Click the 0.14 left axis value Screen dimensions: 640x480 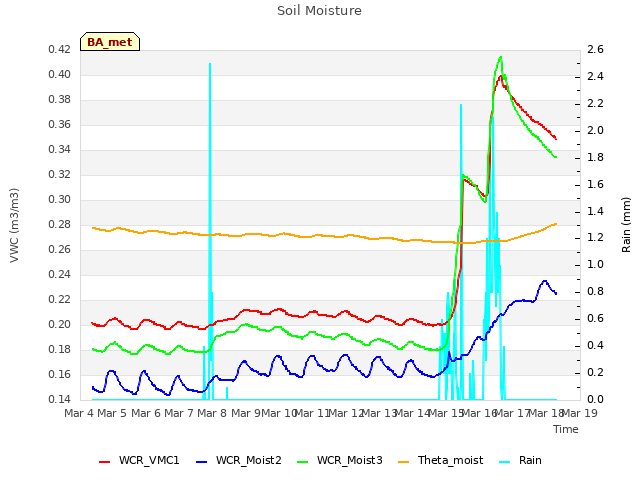59,399
